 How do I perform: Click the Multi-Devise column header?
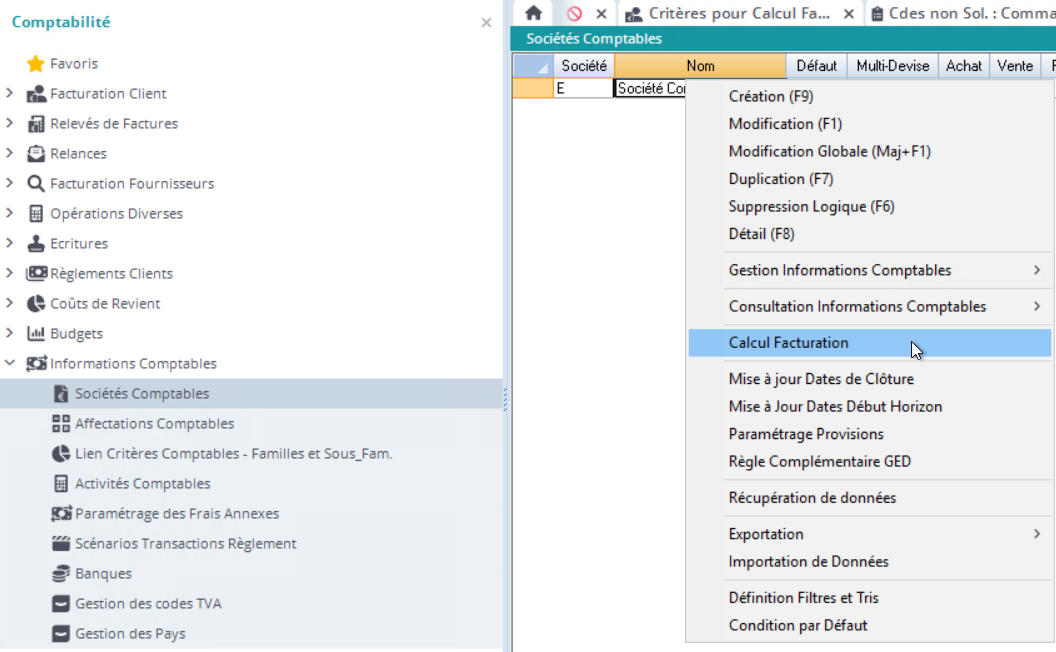click(x=892, y=66)
